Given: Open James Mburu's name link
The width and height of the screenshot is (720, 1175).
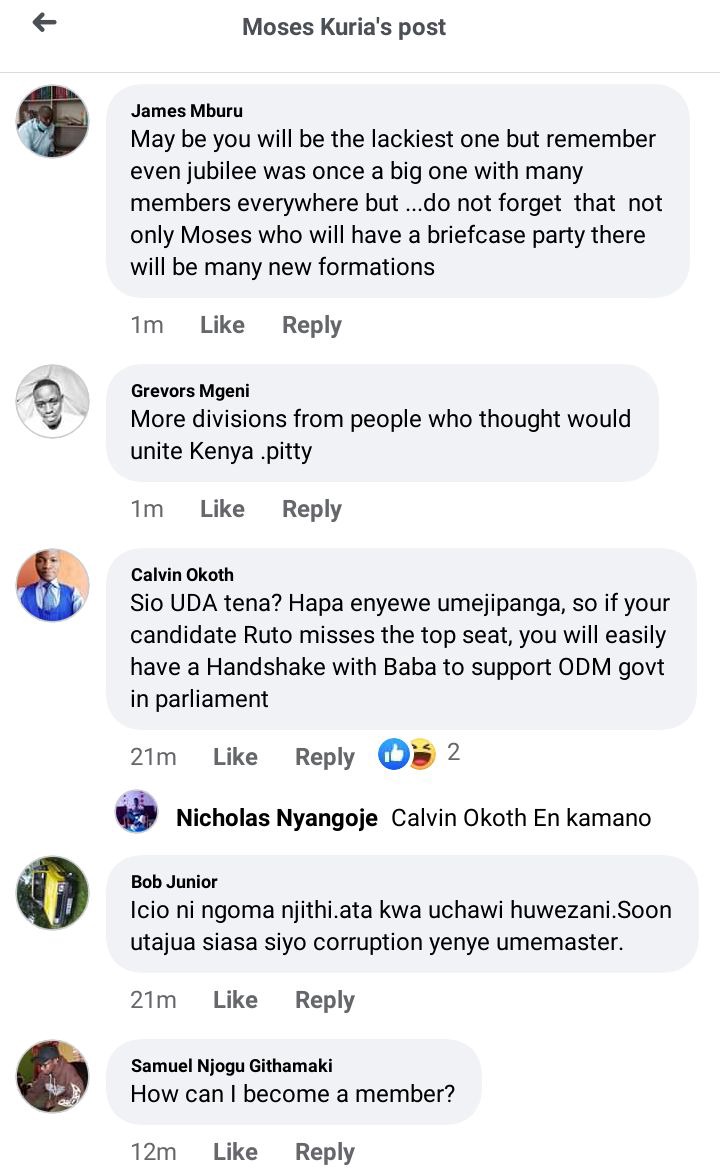Looking at the screenshot, I should pyautogui.click(x=187, y=110).
